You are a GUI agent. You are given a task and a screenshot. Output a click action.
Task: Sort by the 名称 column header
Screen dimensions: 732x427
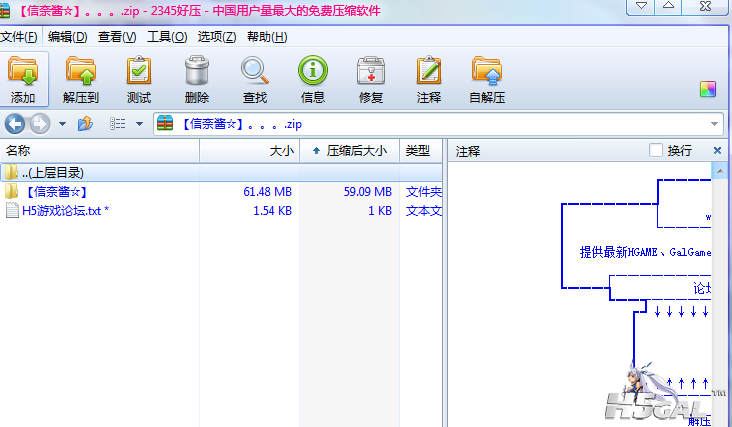[x=99, y=151]
